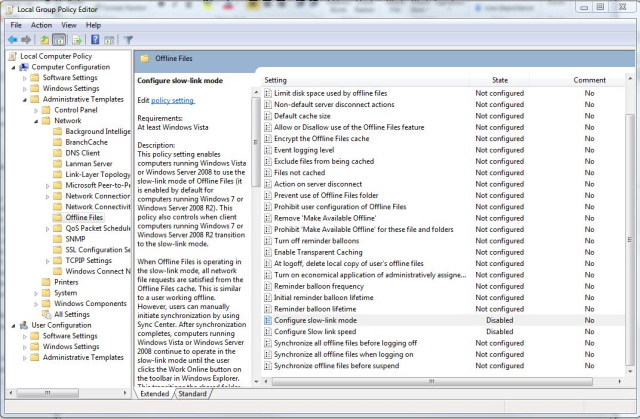Expand the User Configuration Software Settings node

tap(24, 336)
